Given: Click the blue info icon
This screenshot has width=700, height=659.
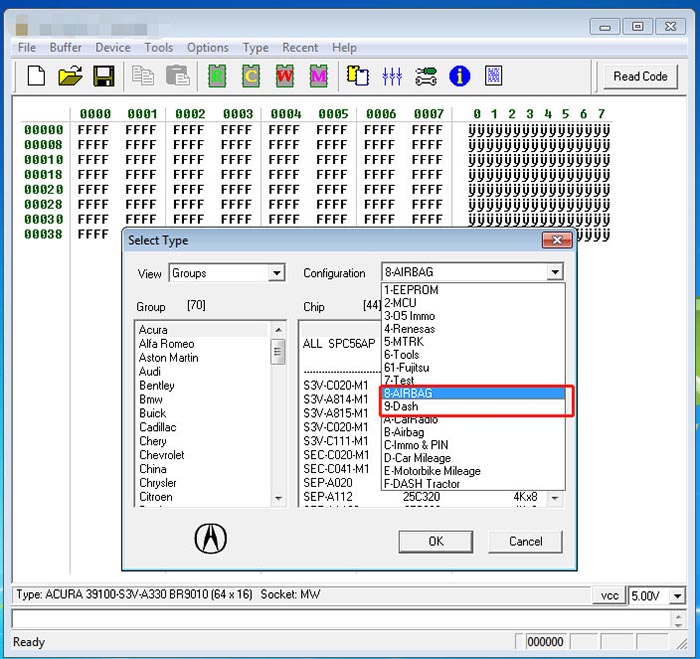Looking at the screenshot, I should (x=460, y=76).
